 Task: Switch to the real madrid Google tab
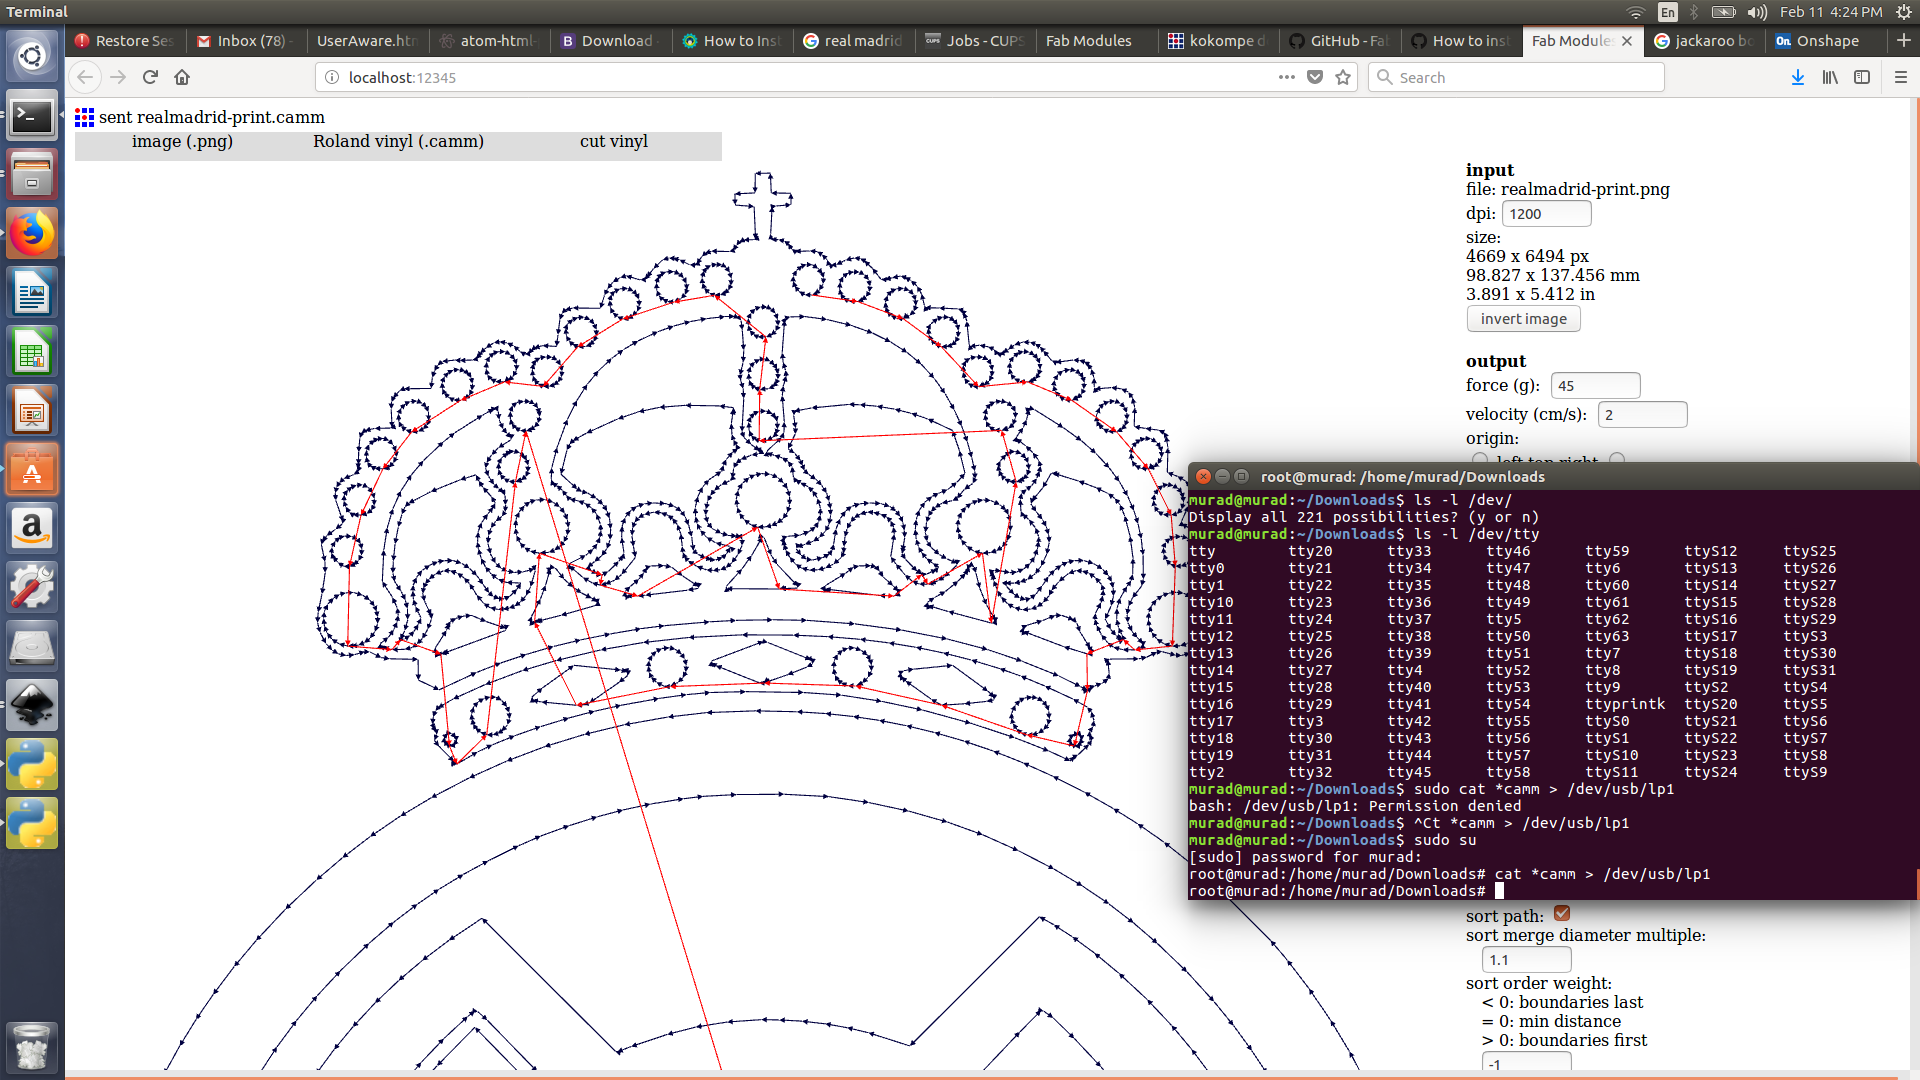pyautogui.click(x=853, y=41)
